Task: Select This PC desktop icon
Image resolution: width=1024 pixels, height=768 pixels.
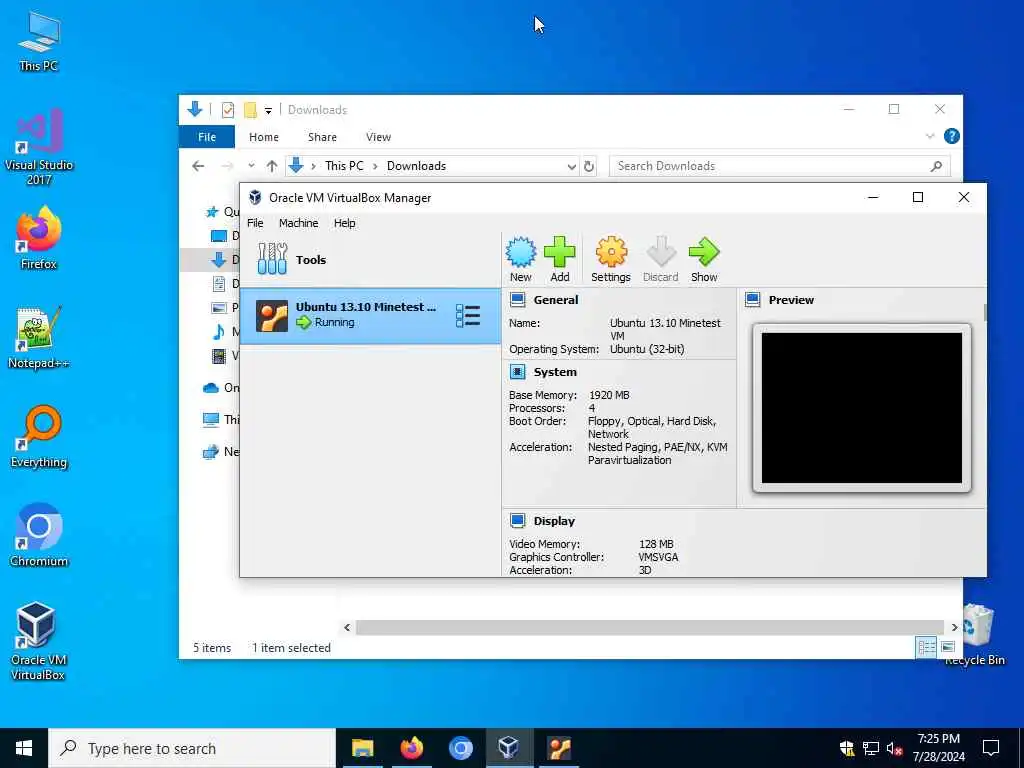Action: (39, 40)
